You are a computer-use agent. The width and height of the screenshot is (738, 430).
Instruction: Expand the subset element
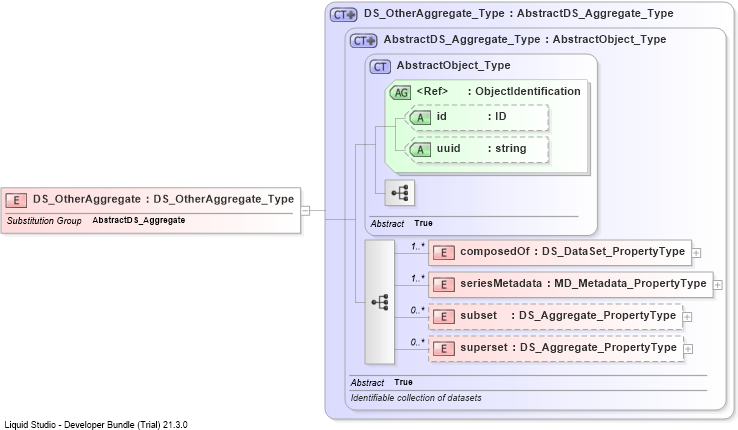687,317
